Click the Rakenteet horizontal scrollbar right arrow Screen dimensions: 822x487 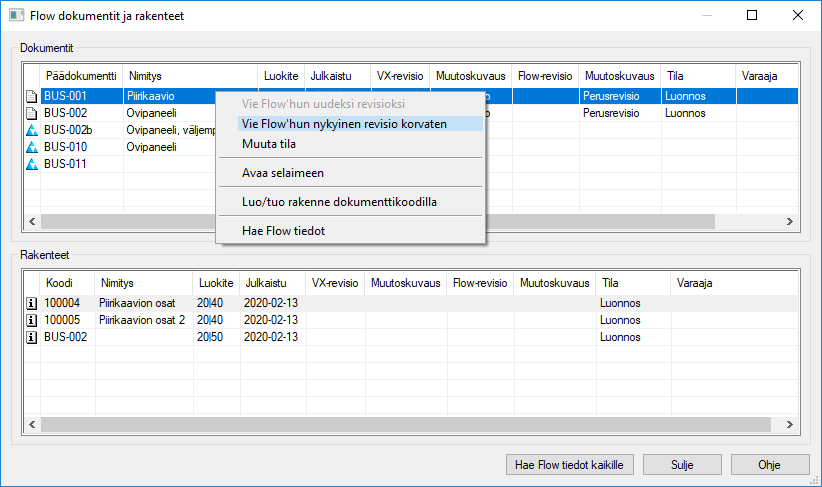(x=789, y=424)
